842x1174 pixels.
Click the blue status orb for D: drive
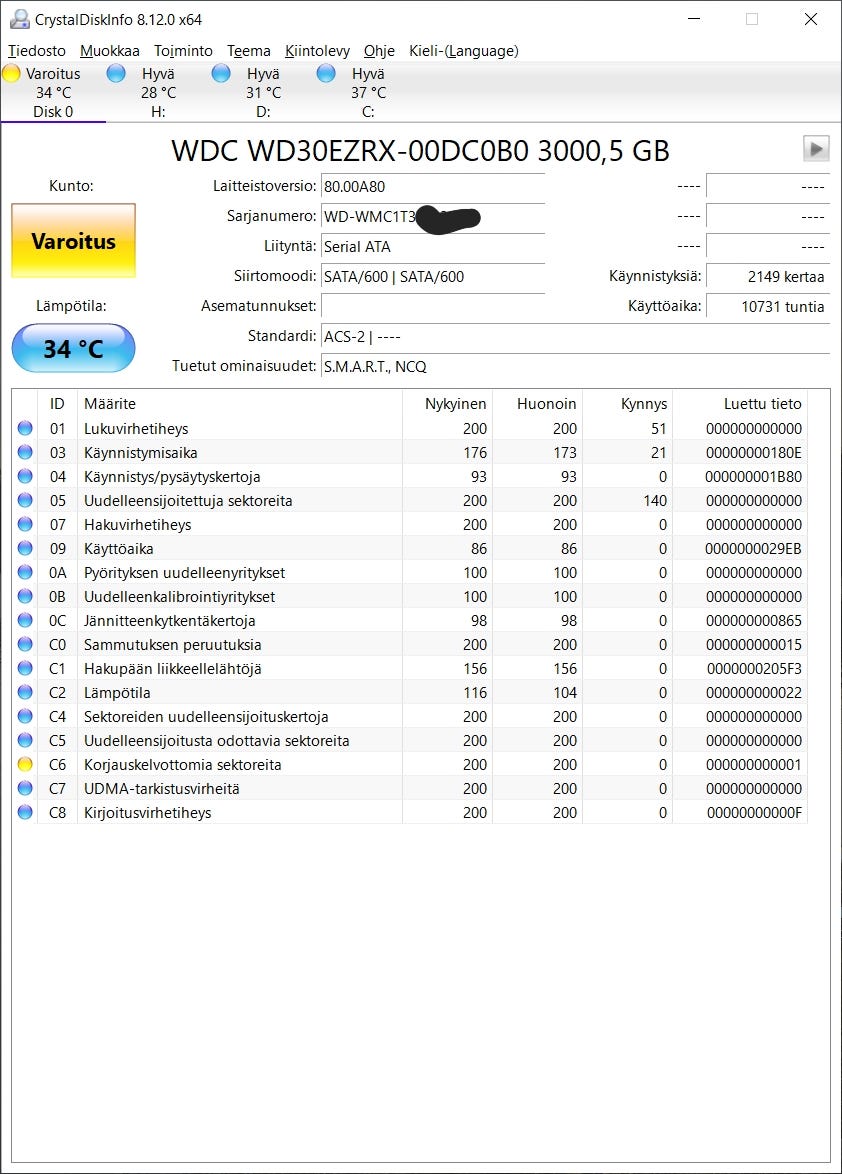point(221,73)
